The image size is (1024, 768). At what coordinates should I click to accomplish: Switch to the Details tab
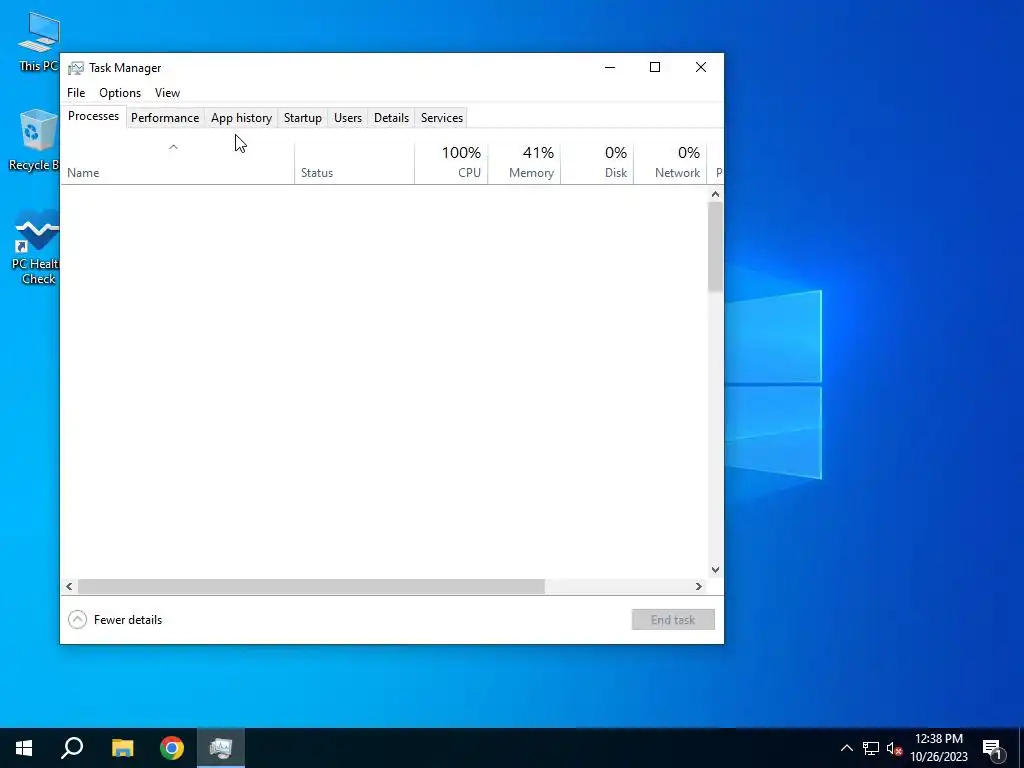[x=391, y=118]
